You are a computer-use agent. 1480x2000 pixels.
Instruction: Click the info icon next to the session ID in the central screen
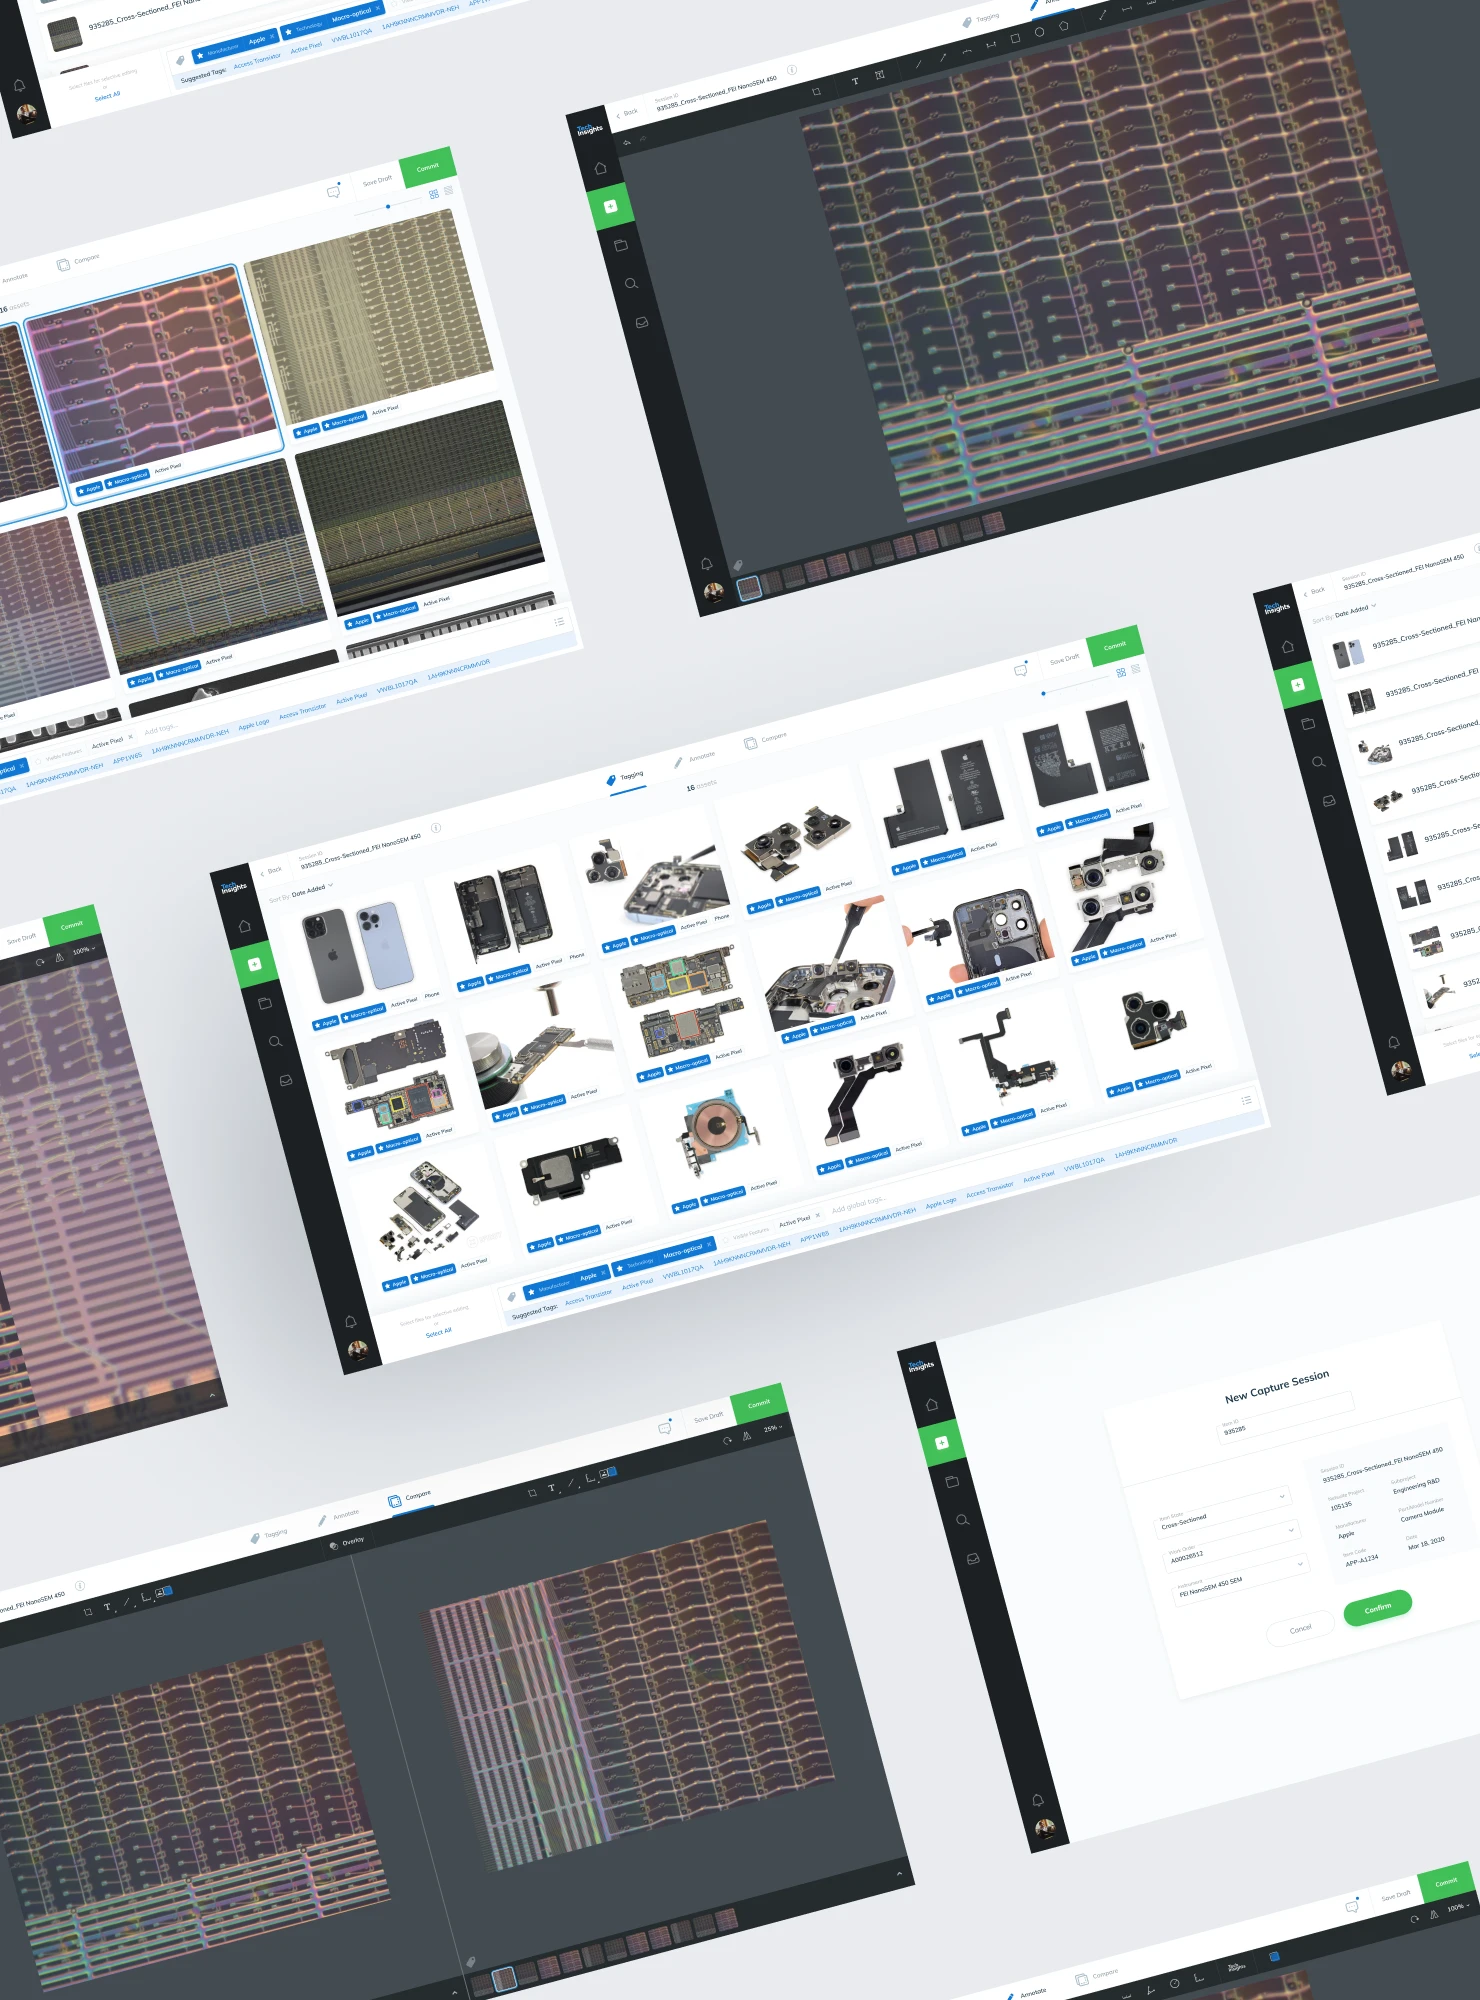pos(436,828)
